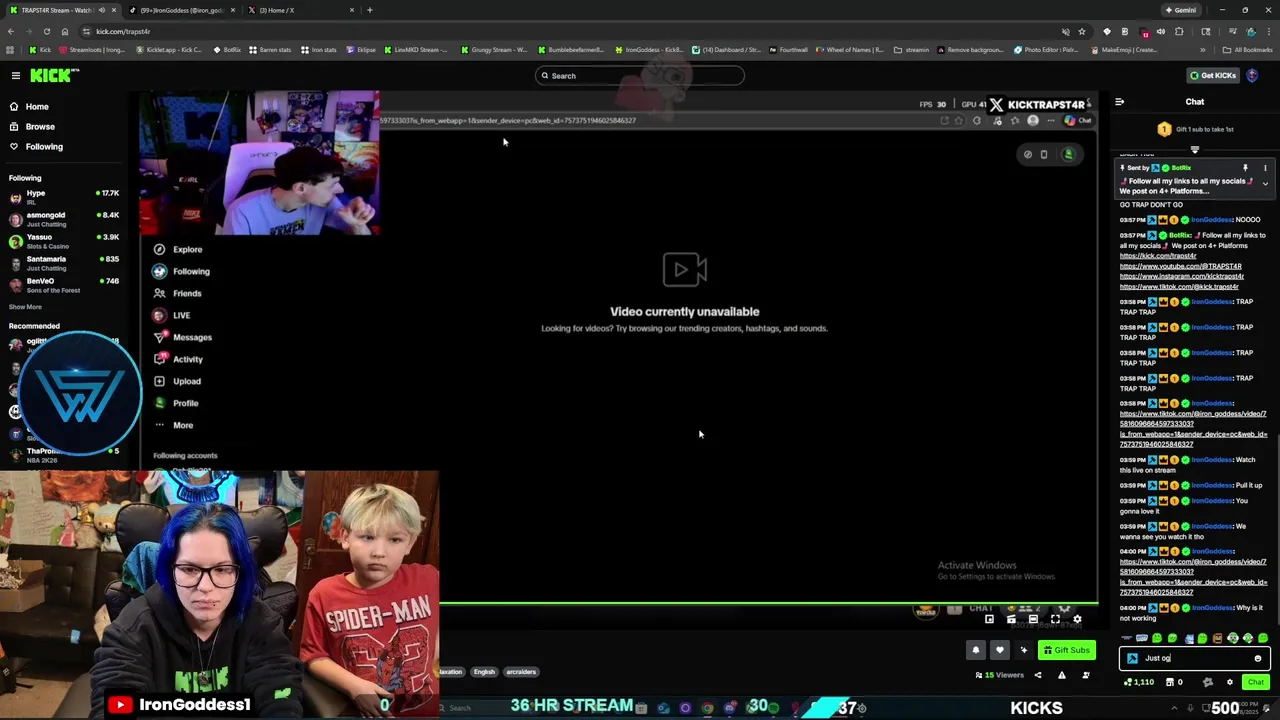Collapse the chat panel arrow icon
Image resolution: width=1280 pixels, height=720 pixels.
click(x=1119, y=101)
